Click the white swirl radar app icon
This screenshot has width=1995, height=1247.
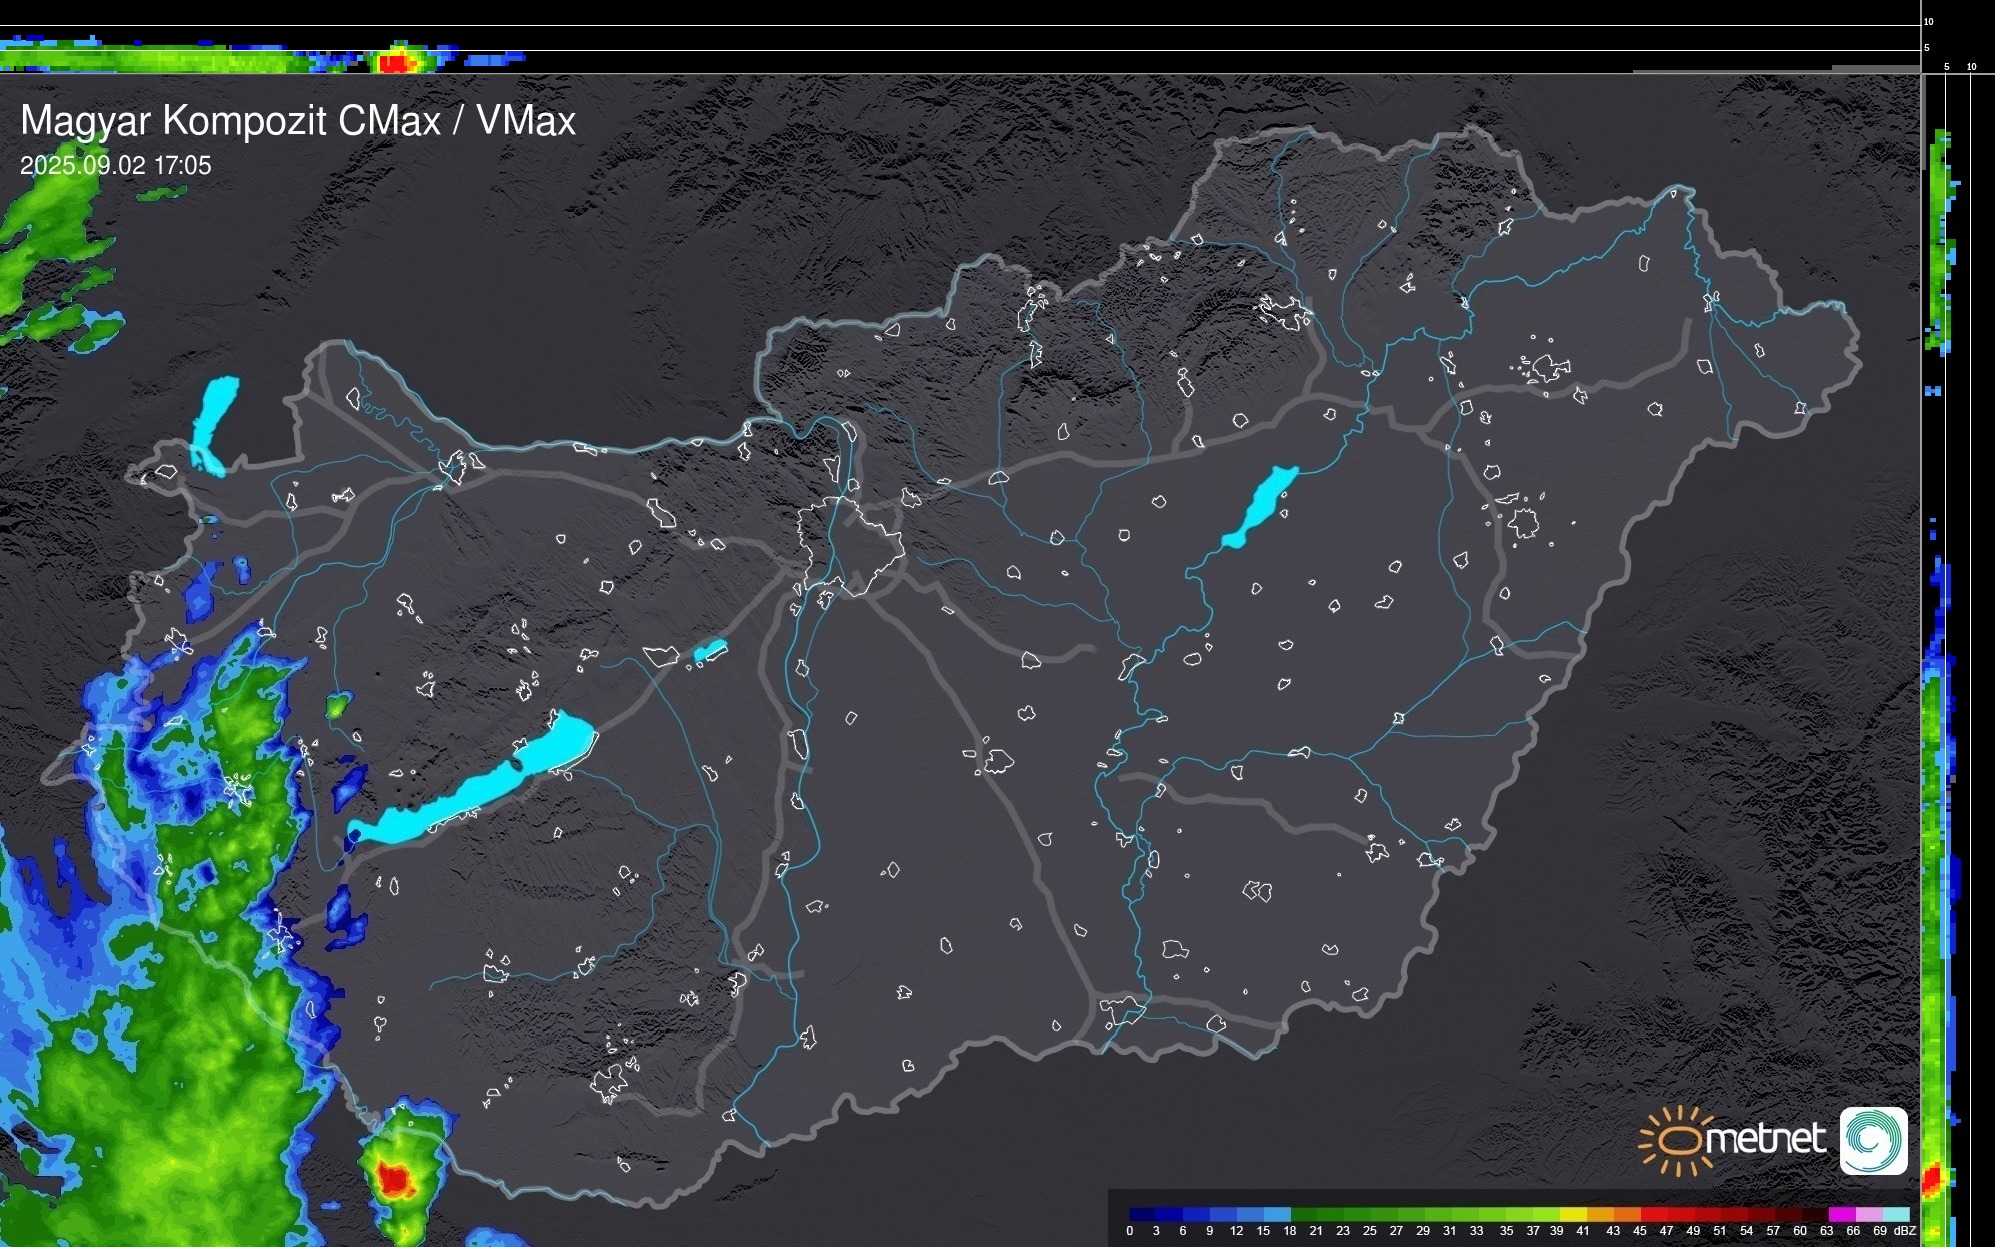(x=1873, y=1140)
